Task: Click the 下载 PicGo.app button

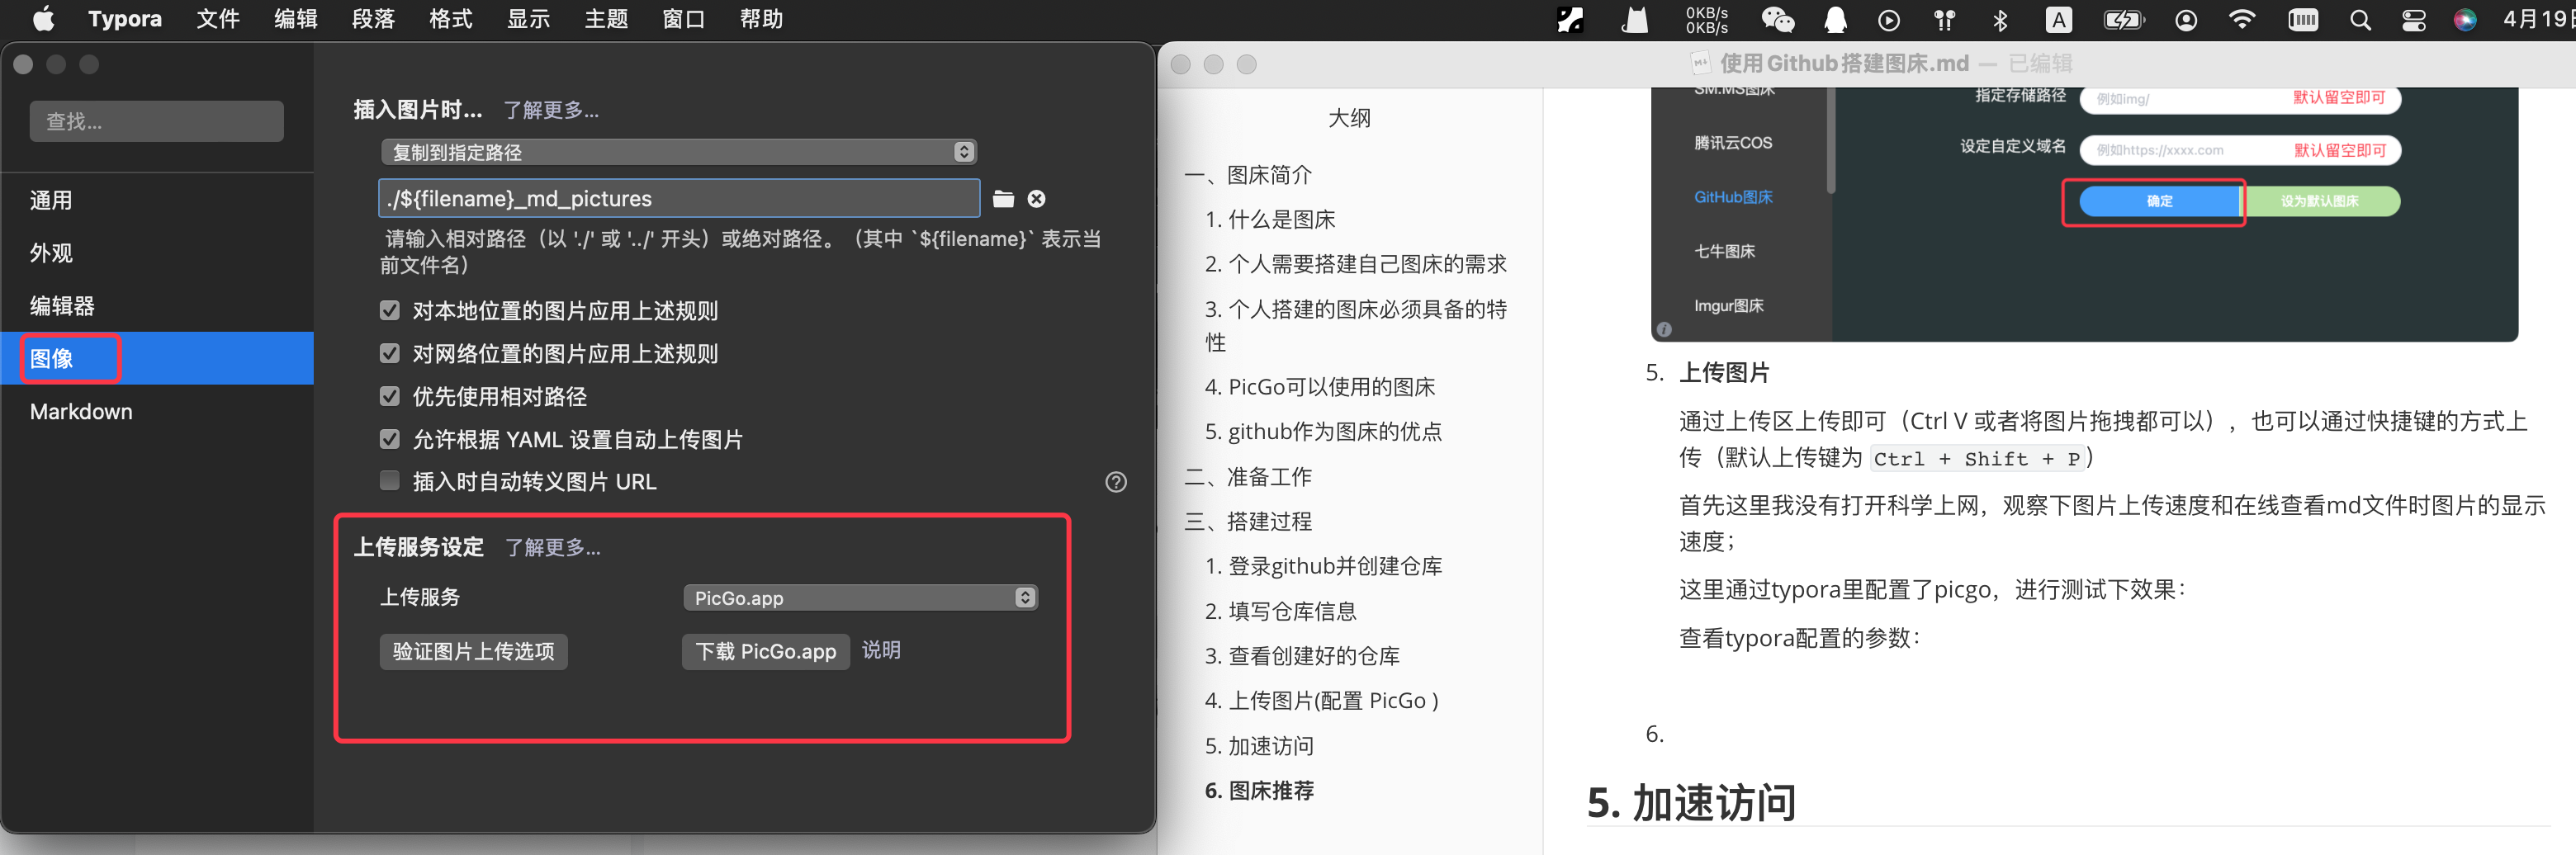Action: coord(766,652)
